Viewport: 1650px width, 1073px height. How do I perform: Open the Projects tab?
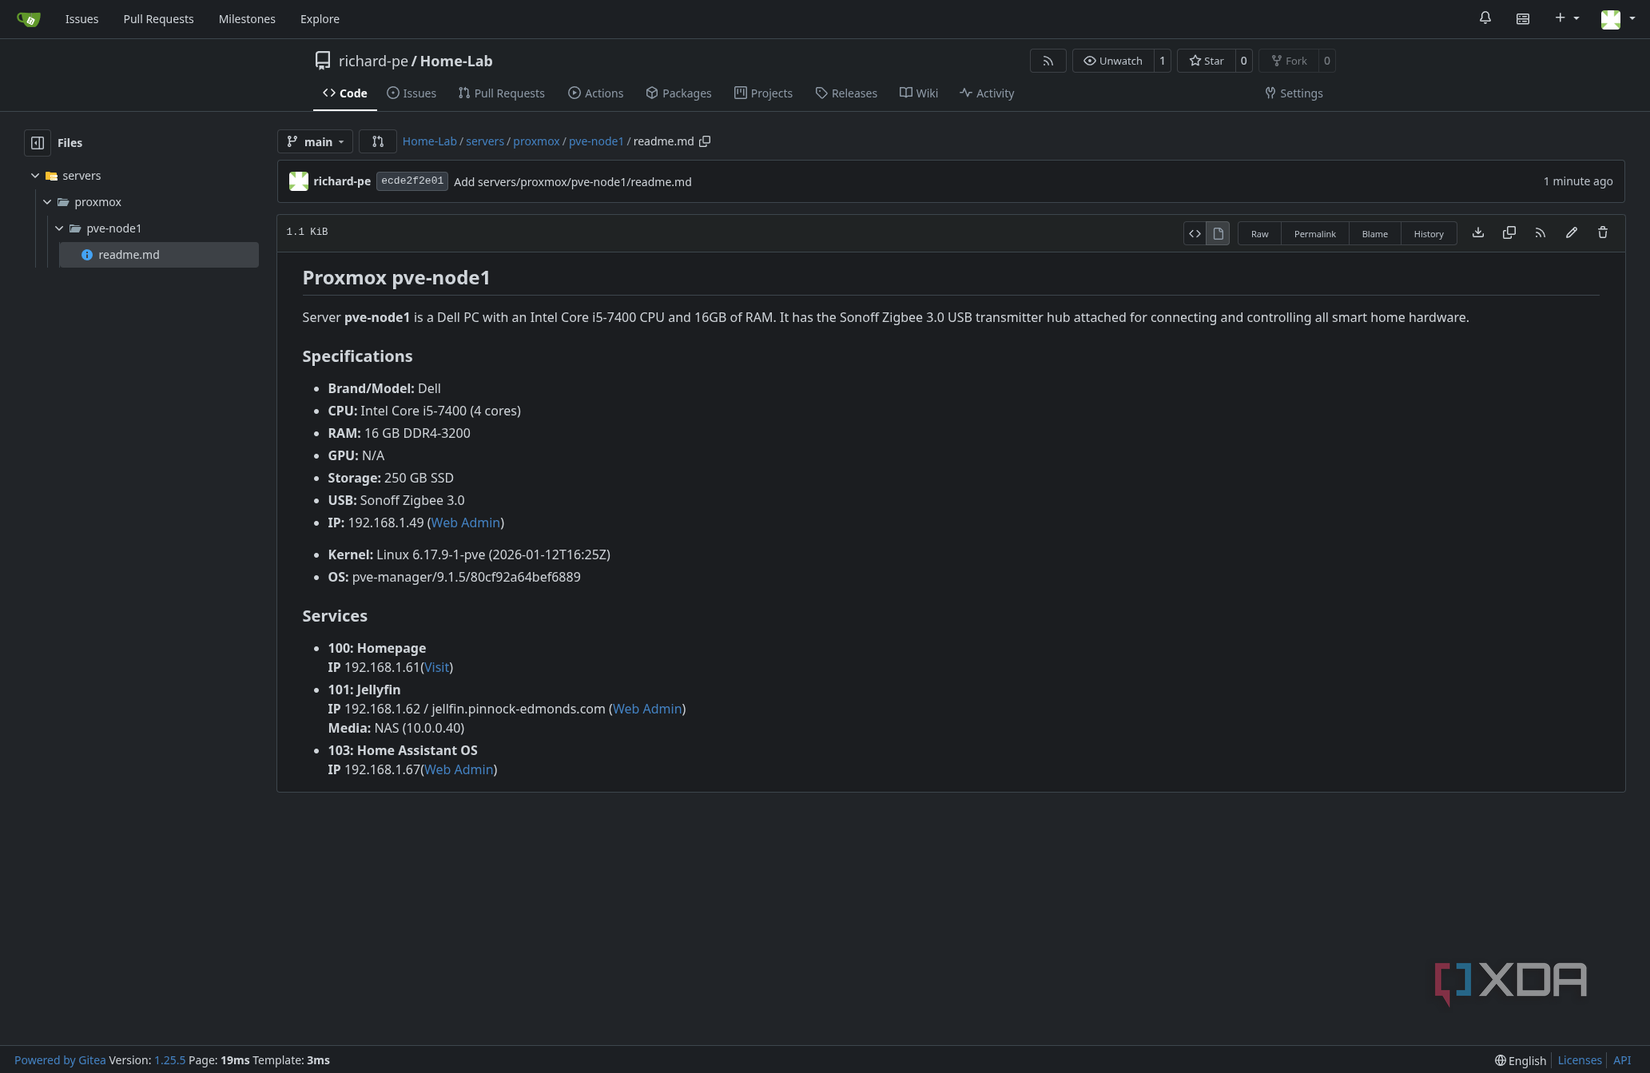tap(763, 93)
